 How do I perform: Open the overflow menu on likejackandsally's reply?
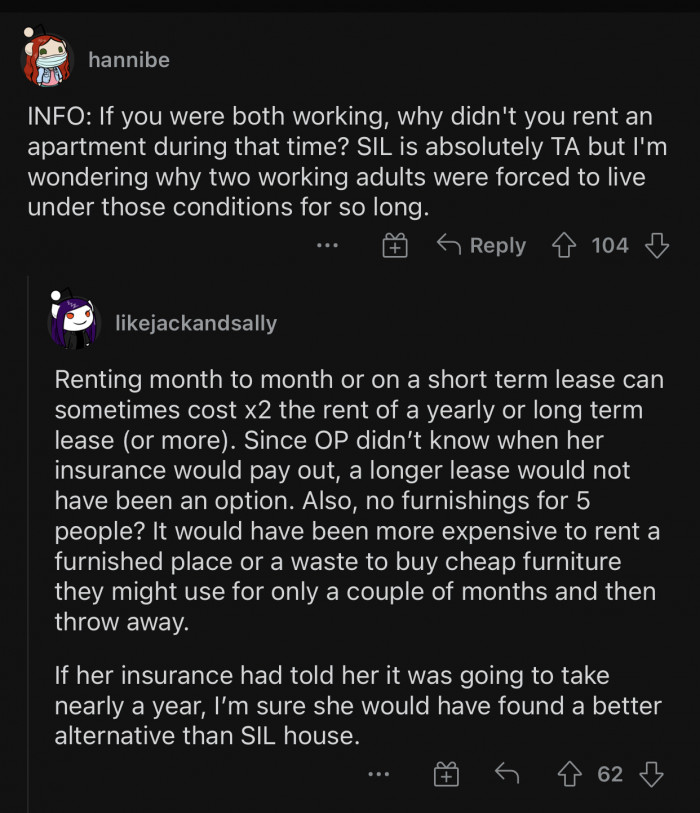(379, 772)
